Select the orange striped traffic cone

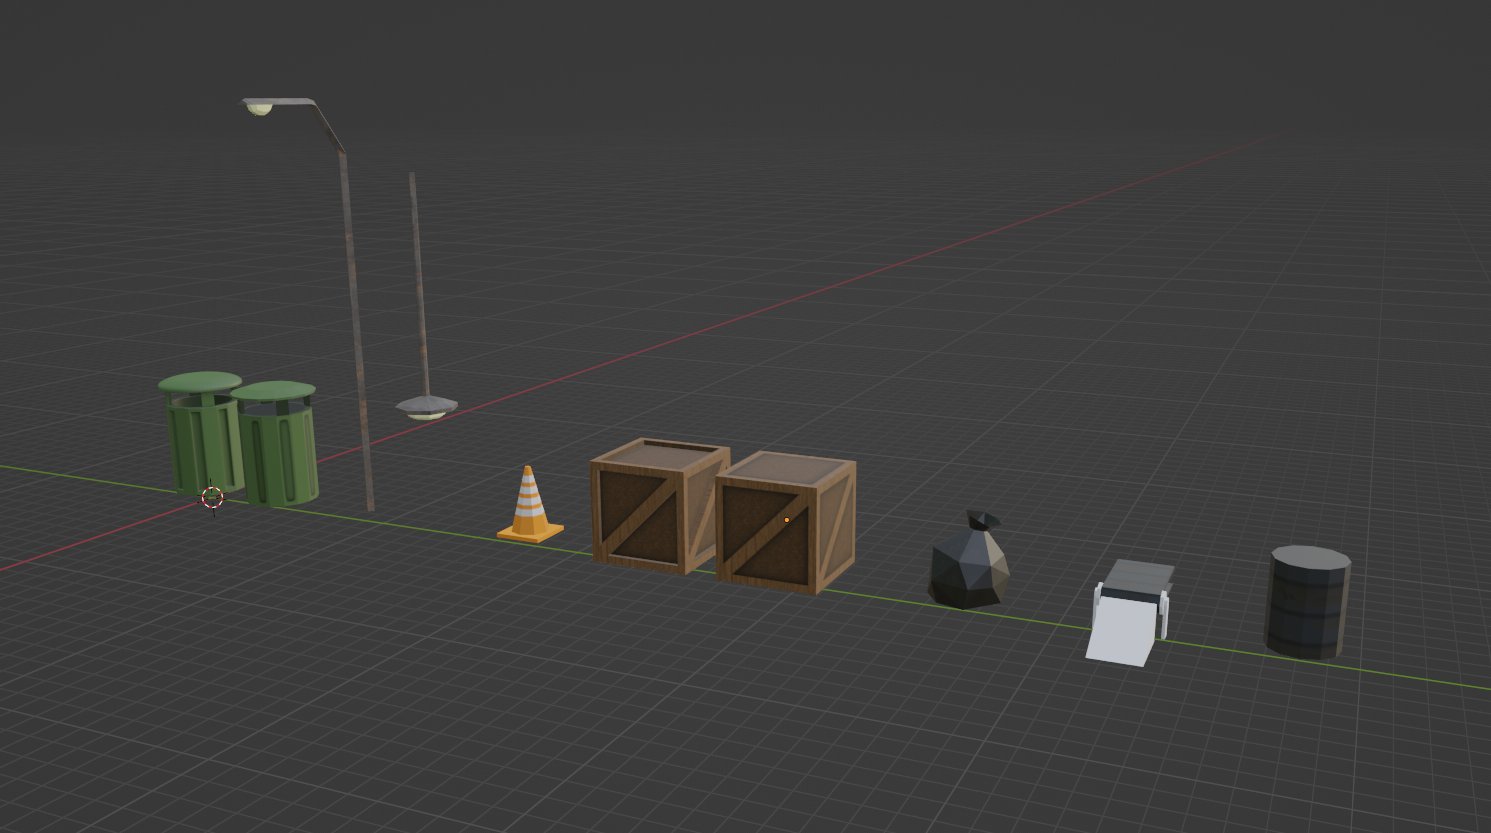click(529, 503)
